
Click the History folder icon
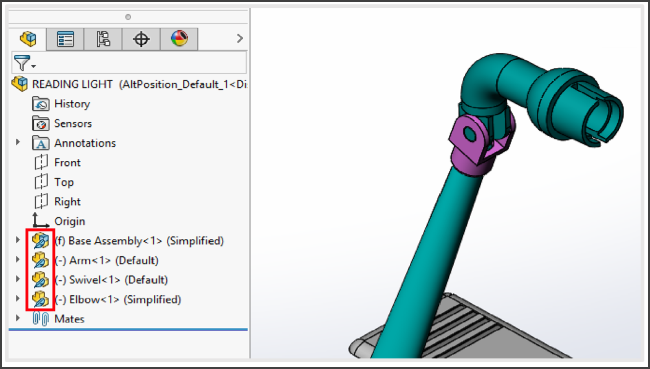click(x=41, y=104)
